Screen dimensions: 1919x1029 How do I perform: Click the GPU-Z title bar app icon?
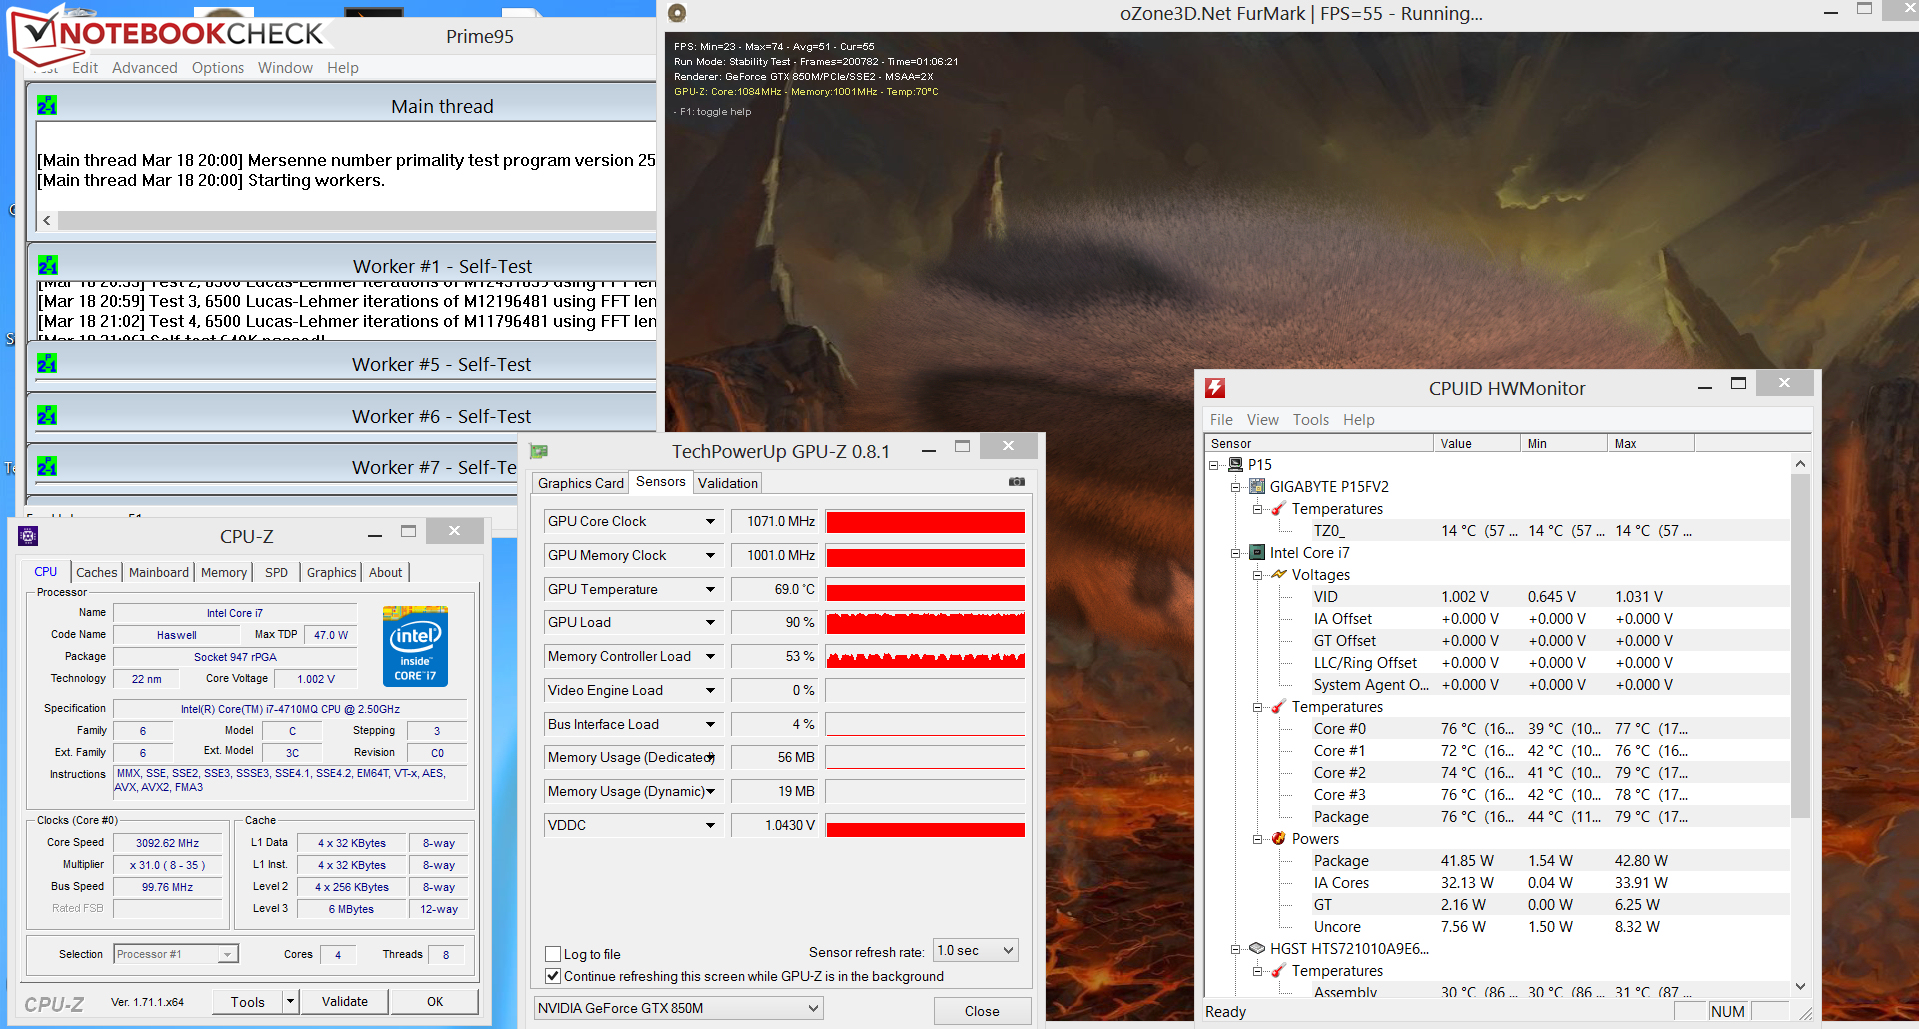pyautogui.click(x=539, y=452)
